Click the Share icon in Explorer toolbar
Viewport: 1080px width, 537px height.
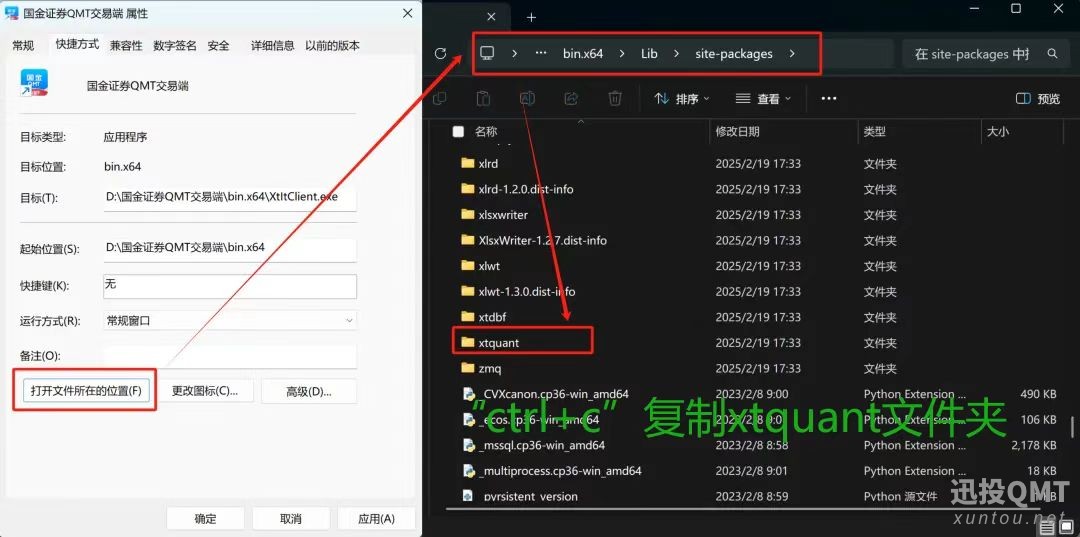tap(571, 99)
